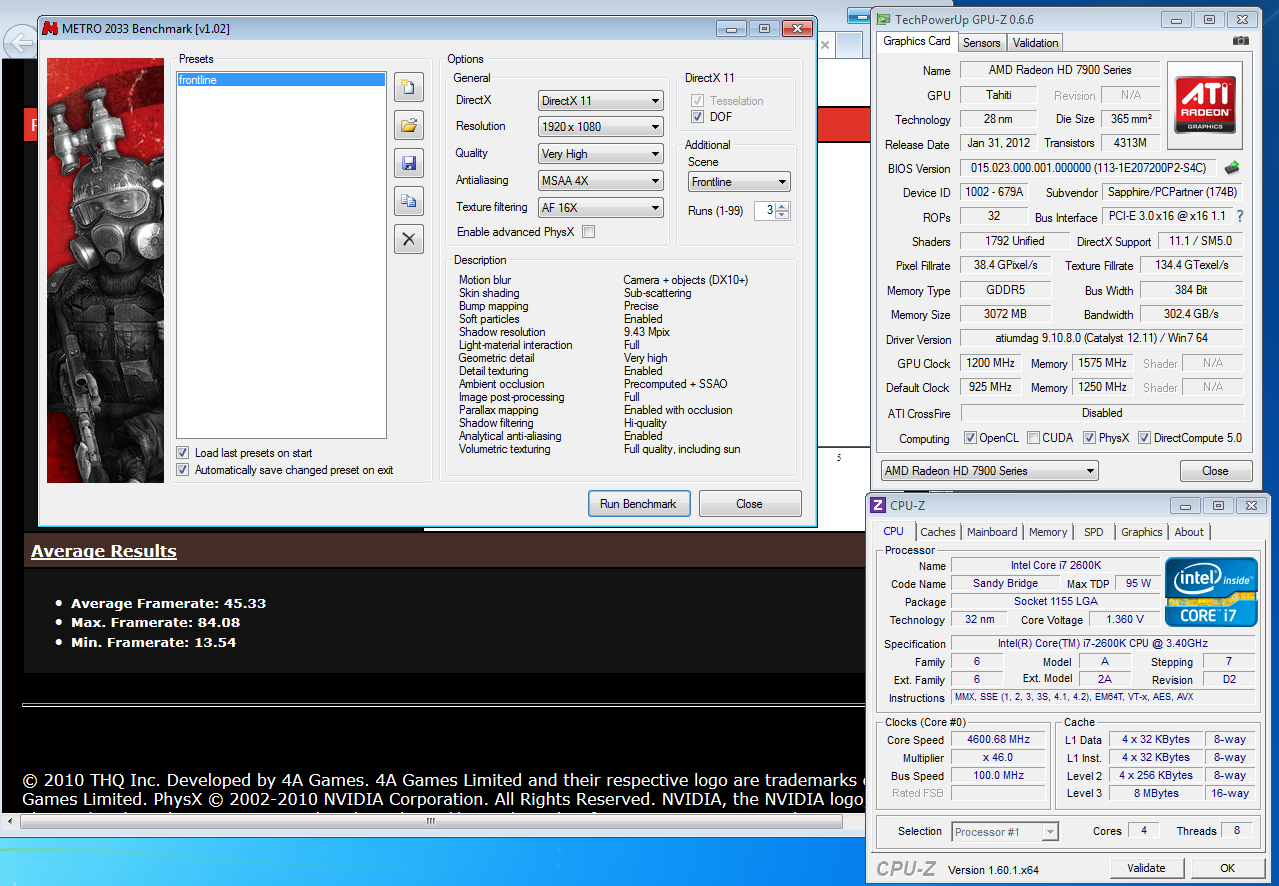Click the Core Speed 4600.68 MHz value
1279x886 pixels.
point(996,740)
